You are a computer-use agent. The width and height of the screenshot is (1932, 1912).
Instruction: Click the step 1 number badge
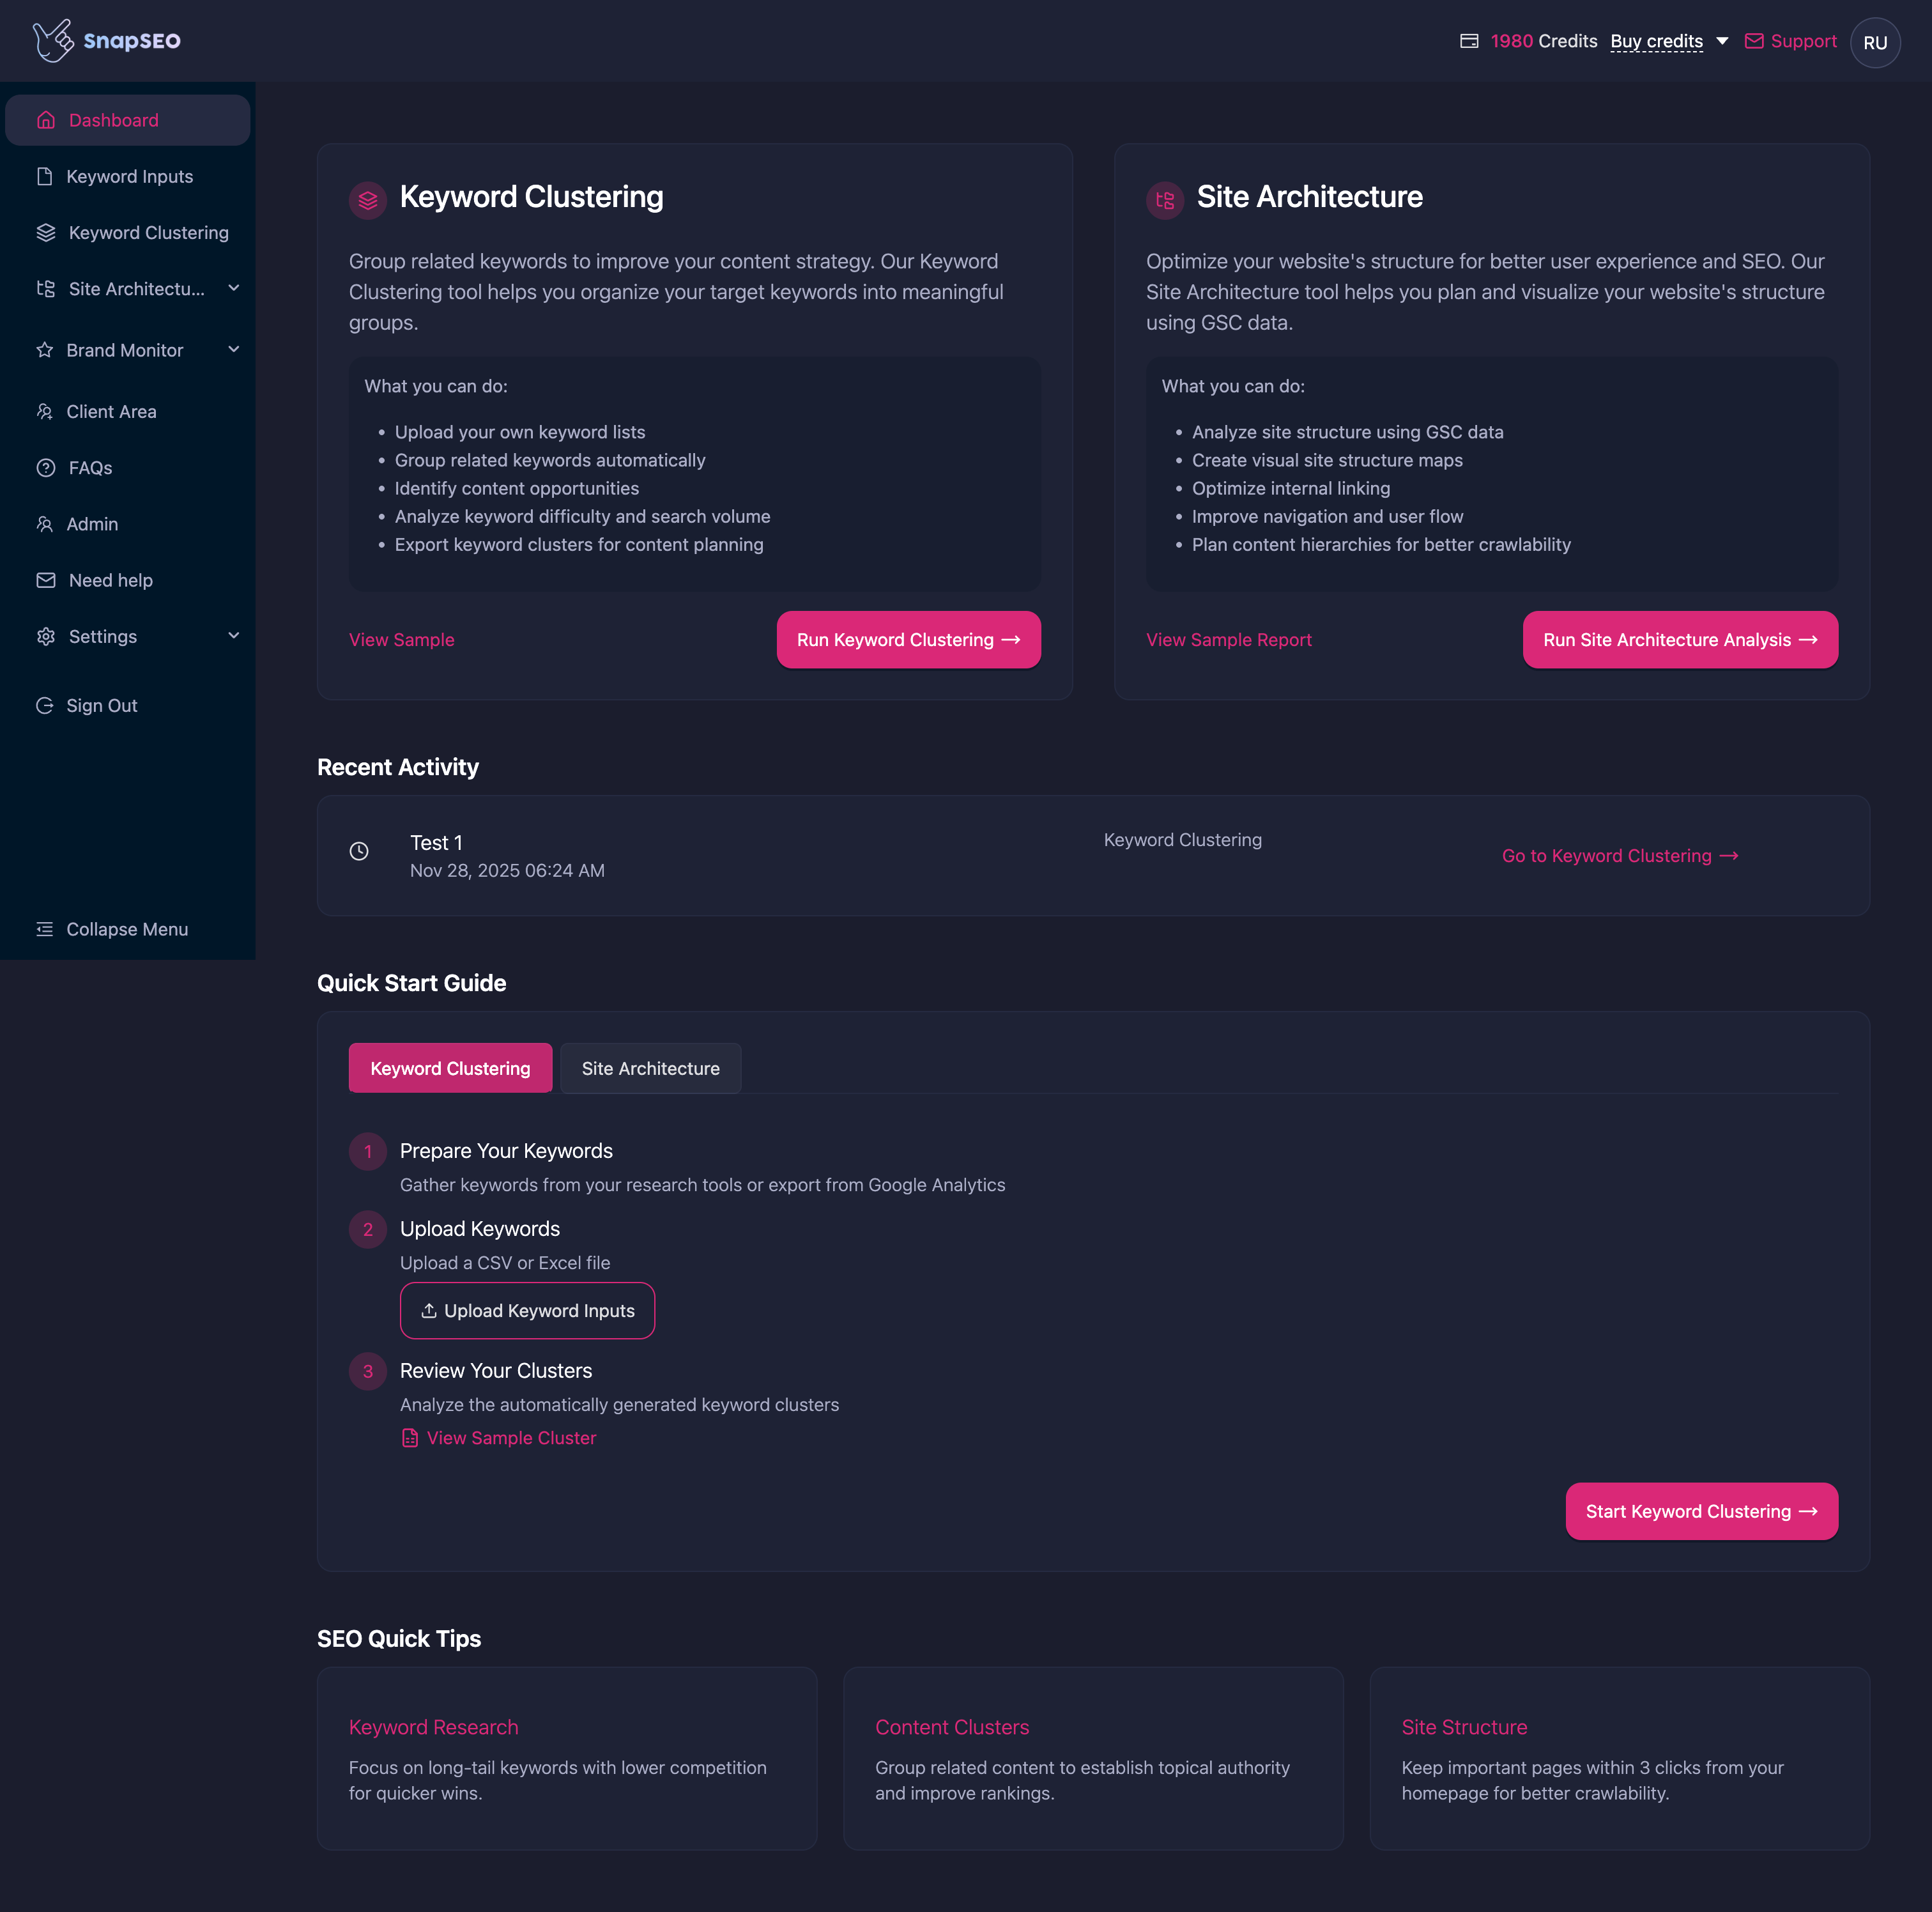point(368,1151)
